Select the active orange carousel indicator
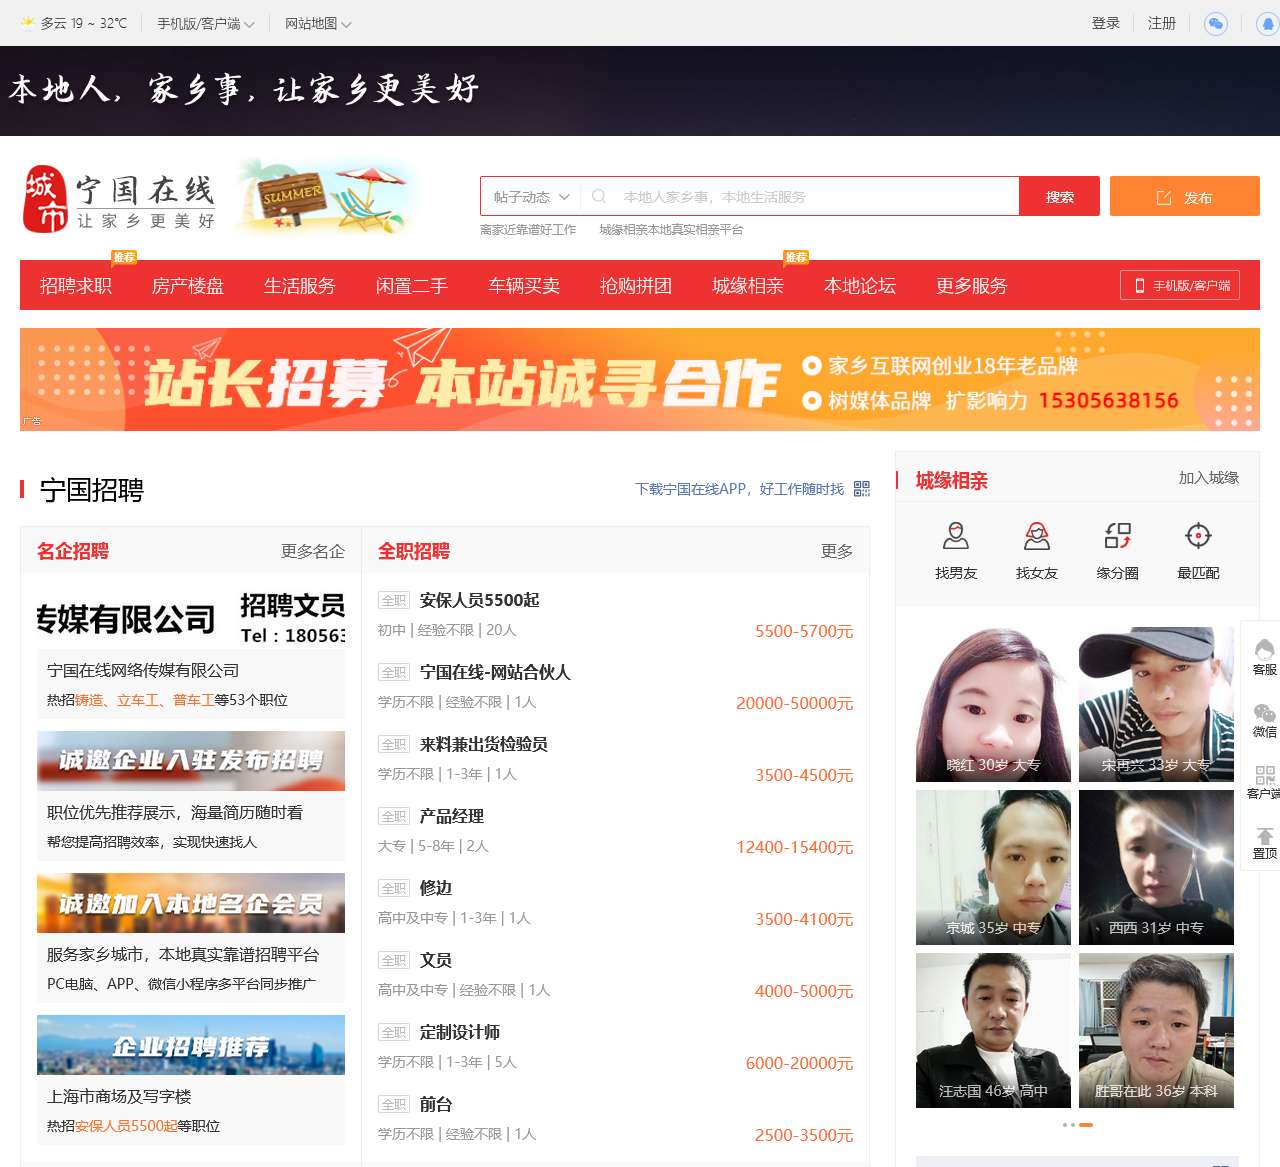This screenshot has height=1167, width=1280. [x=1086, y=1125]
